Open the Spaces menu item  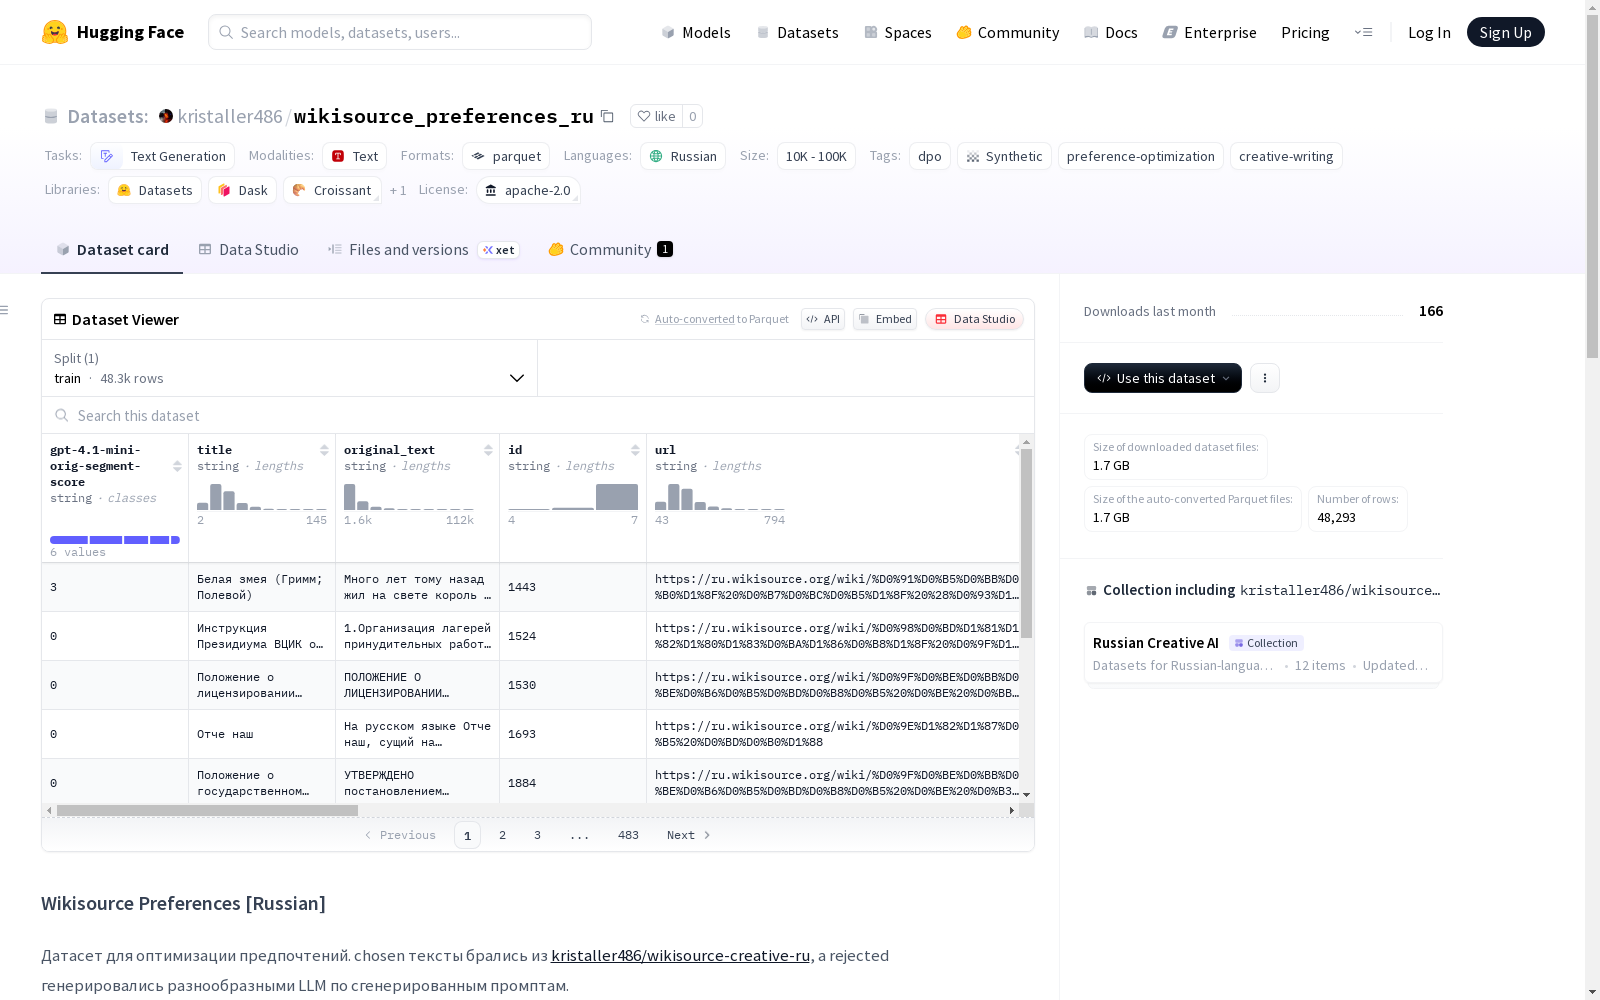point(898,32)
